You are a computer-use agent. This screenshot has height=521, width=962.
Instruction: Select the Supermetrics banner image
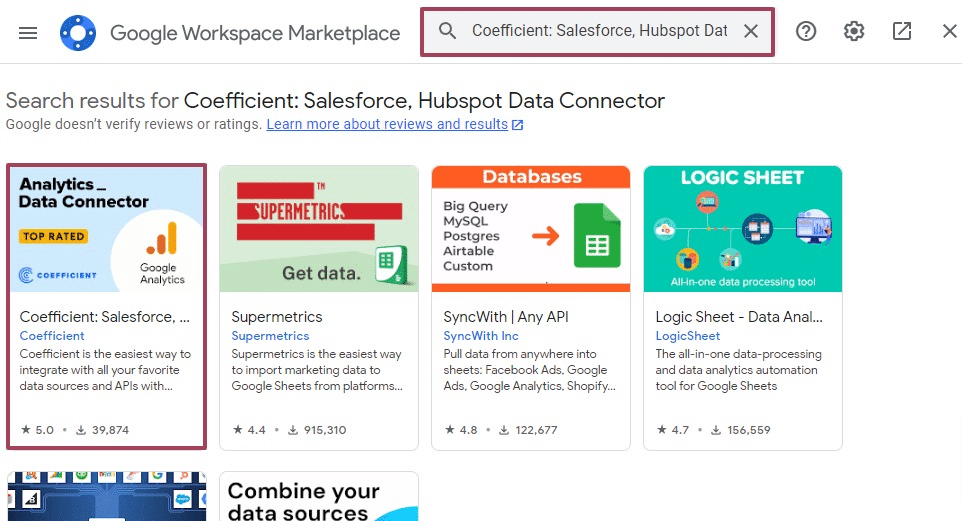pos(319,229)
